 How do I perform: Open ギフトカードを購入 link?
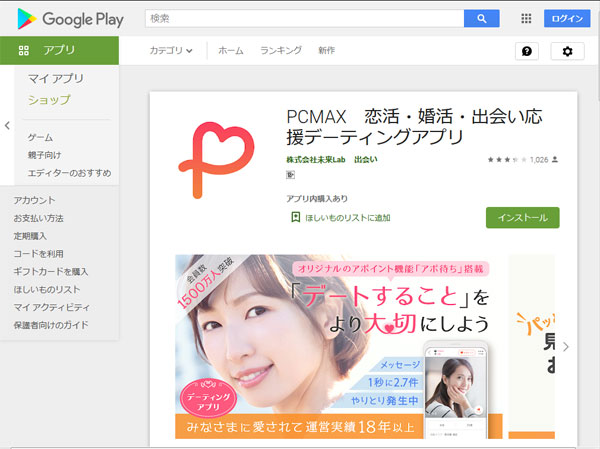click(x=51, y=271)
